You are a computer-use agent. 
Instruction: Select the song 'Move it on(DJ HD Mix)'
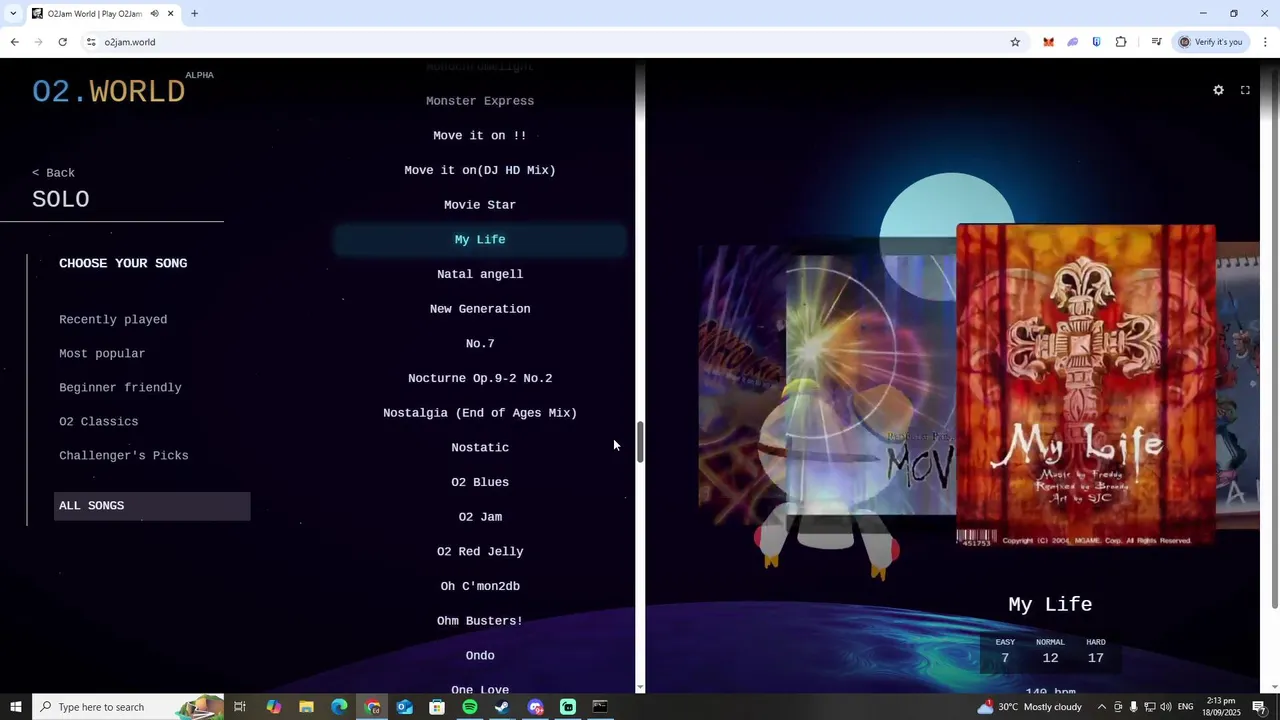point(480,170)
